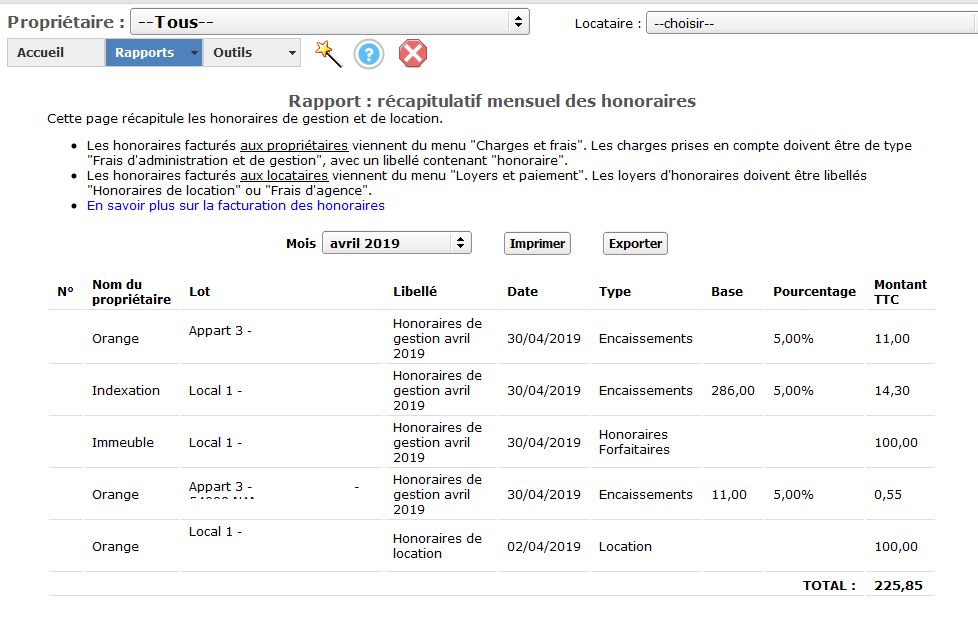Click the total amount 225,85
Viewport: 978px width, 621px height.
[898, 586]
